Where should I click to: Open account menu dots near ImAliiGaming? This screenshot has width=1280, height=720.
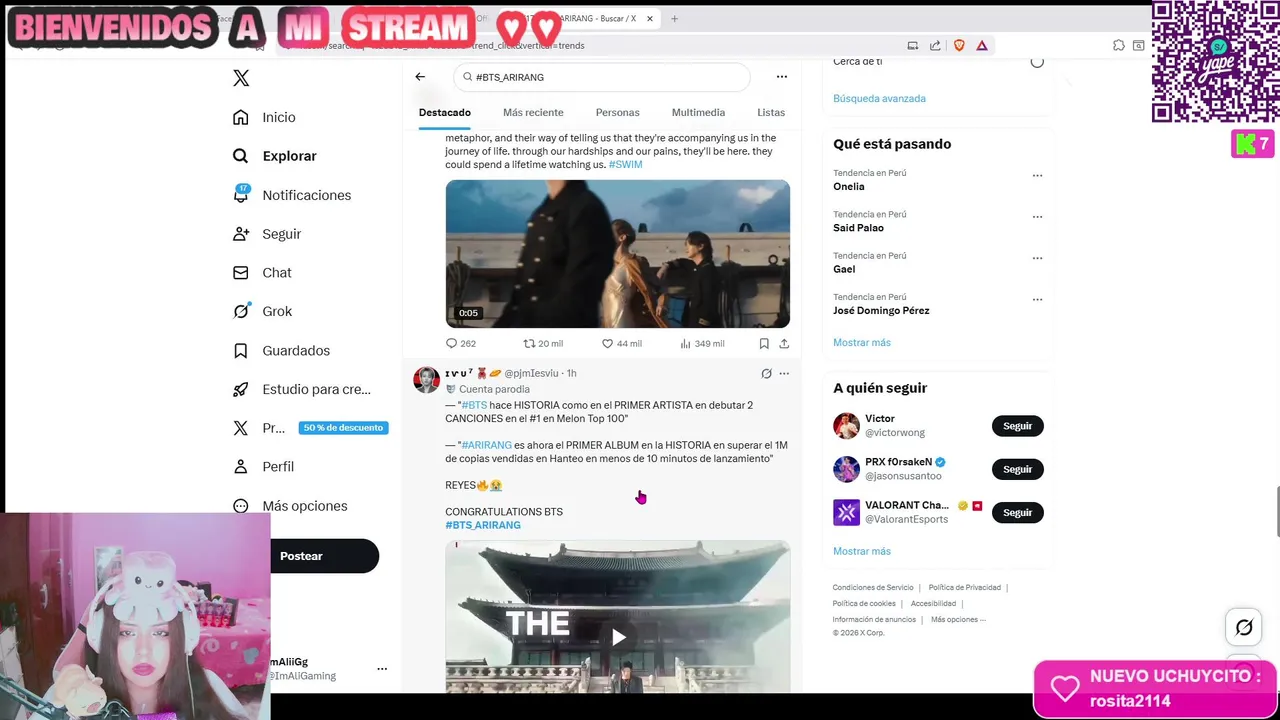tap(382, 668)
